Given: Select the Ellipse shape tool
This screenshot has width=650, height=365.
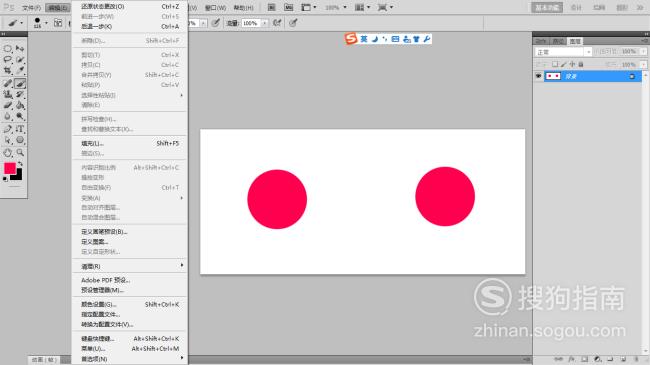Looking at the screenshot, I should [20, 140].
